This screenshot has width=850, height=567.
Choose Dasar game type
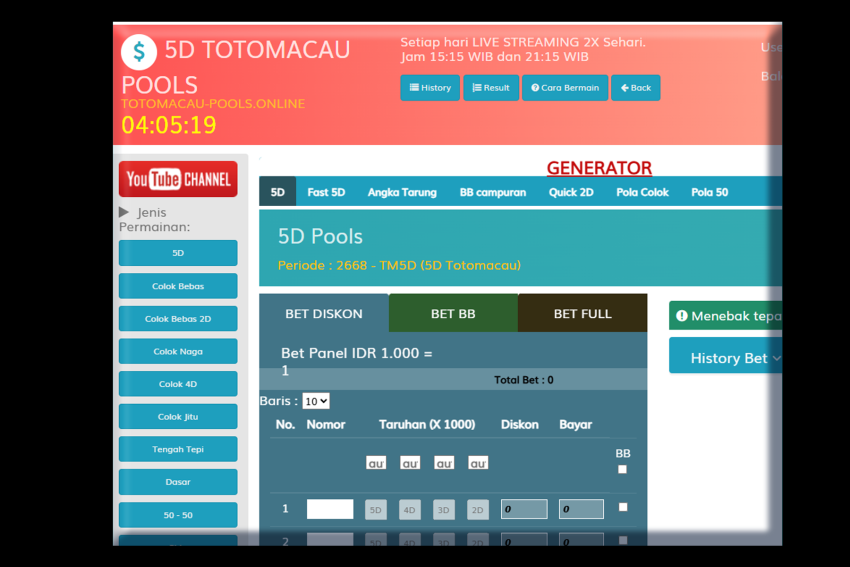(178, 482)
